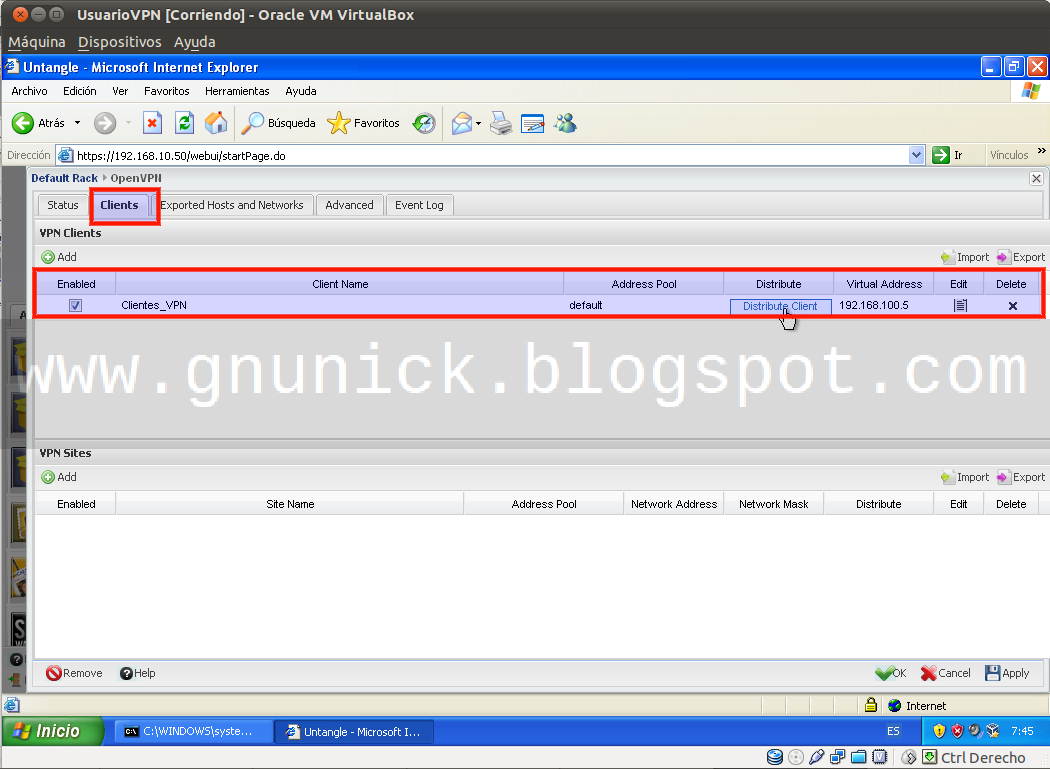Open browsing History icon

424,123
